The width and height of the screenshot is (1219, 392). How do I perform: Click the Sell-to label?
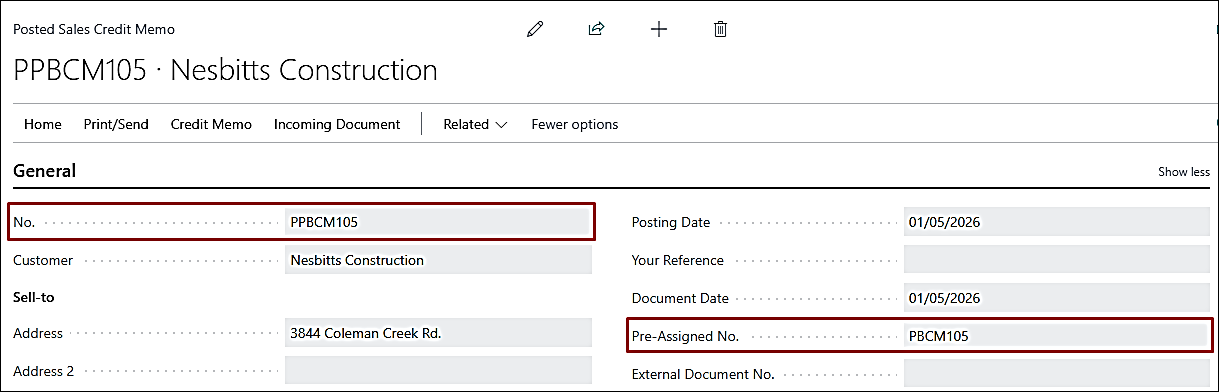[x=33, y=297]
